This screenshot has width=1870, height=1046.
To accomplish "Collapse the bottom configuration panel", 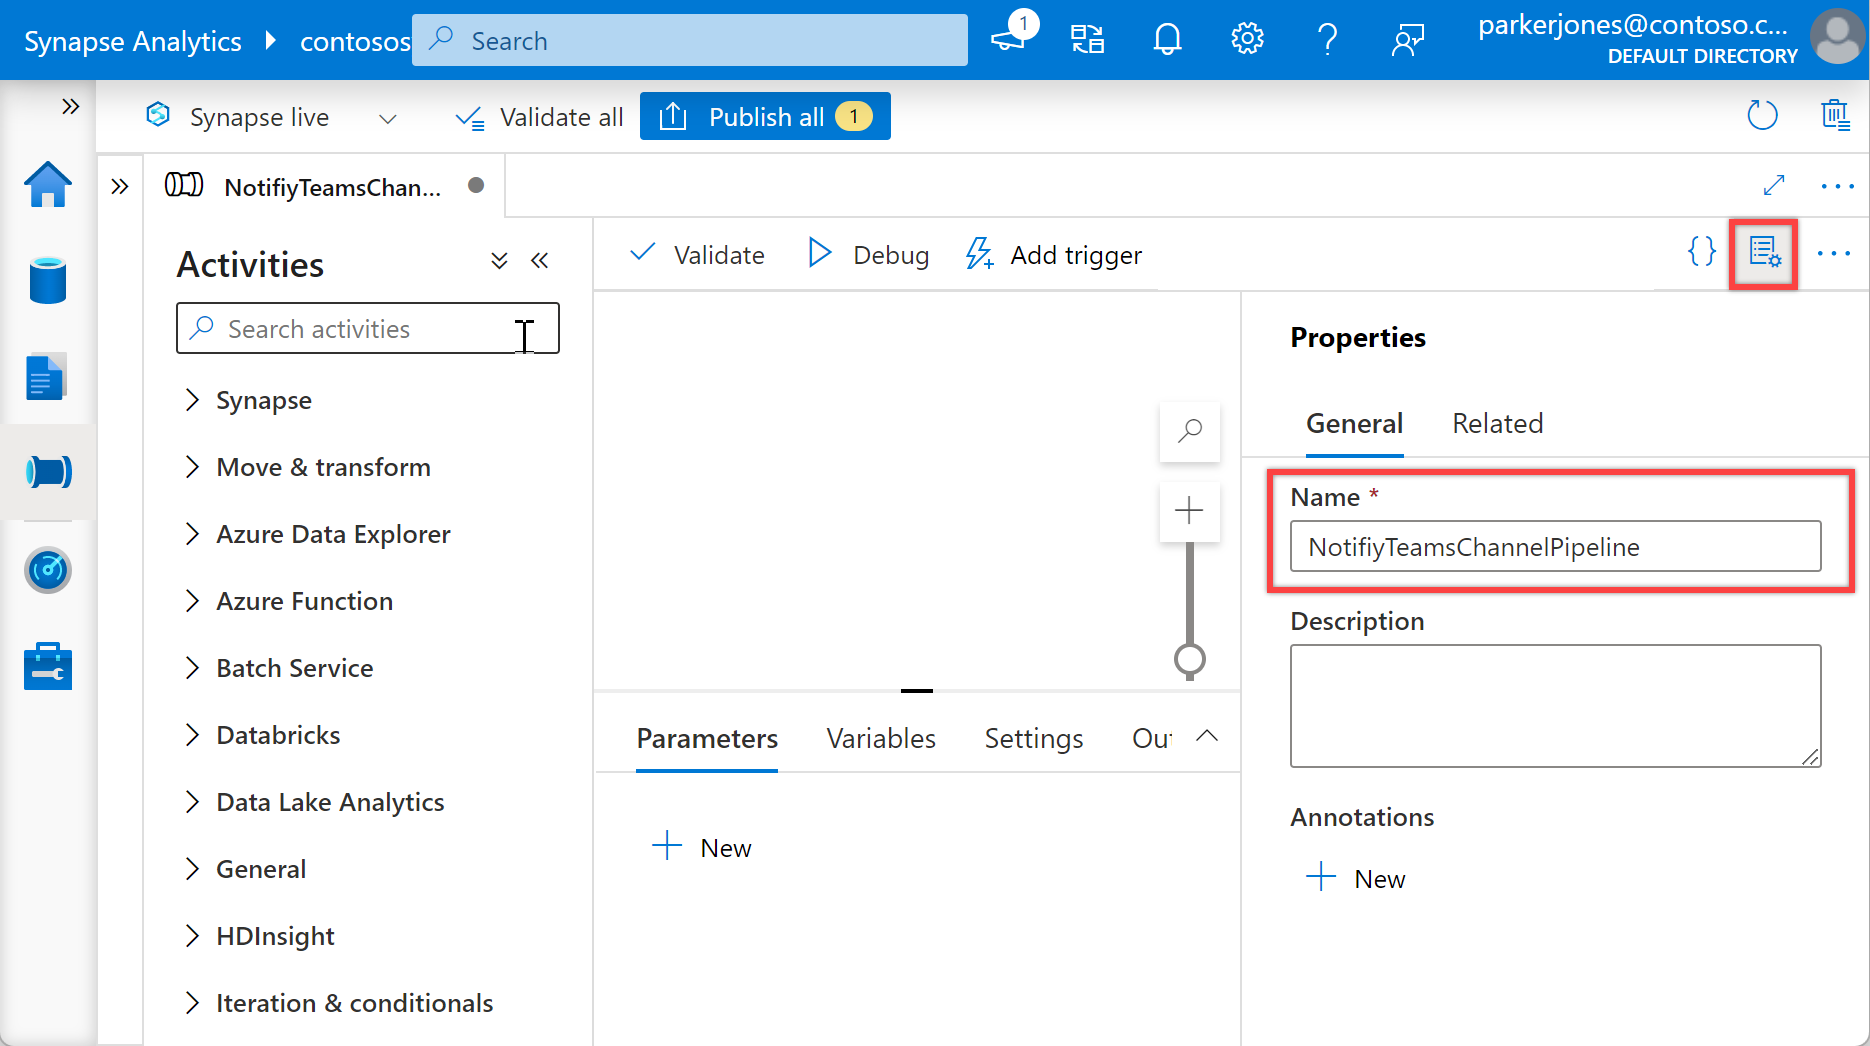I will point(1207,736).
